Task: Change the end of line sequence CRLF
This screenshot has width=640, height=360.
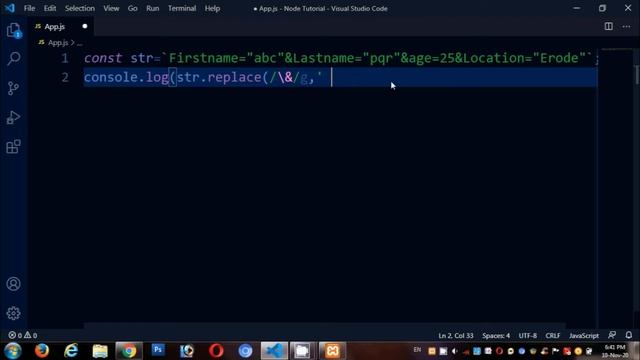Action: [553, 336]
